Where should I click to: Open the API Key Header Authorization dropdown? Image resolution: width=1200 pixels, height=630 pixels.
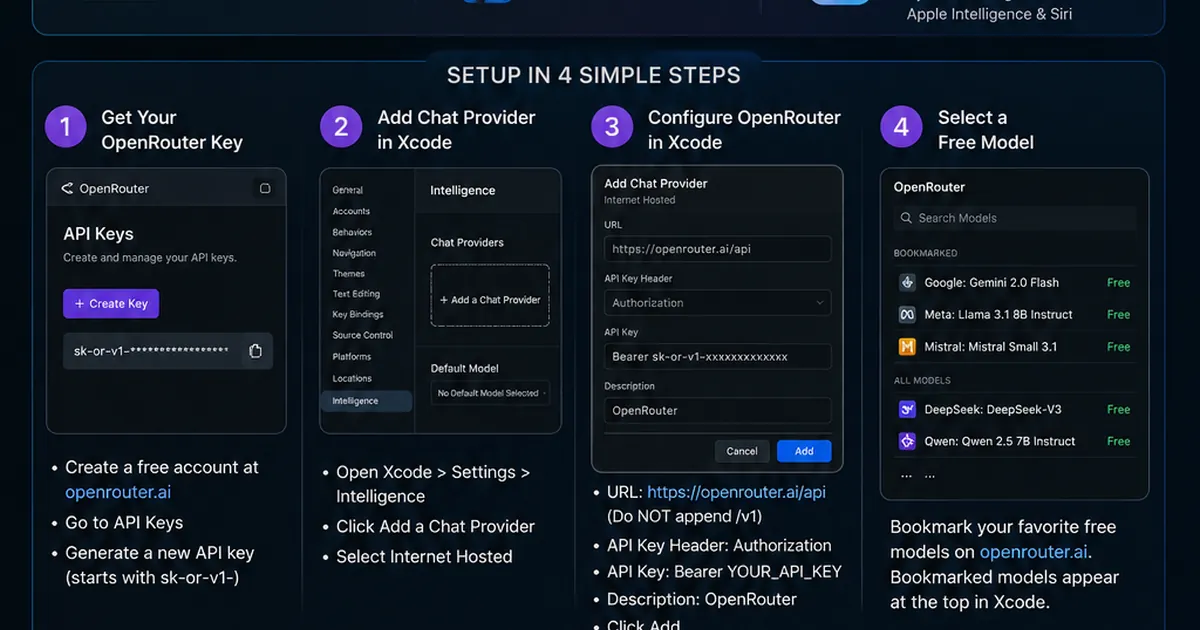click(717, 303)
